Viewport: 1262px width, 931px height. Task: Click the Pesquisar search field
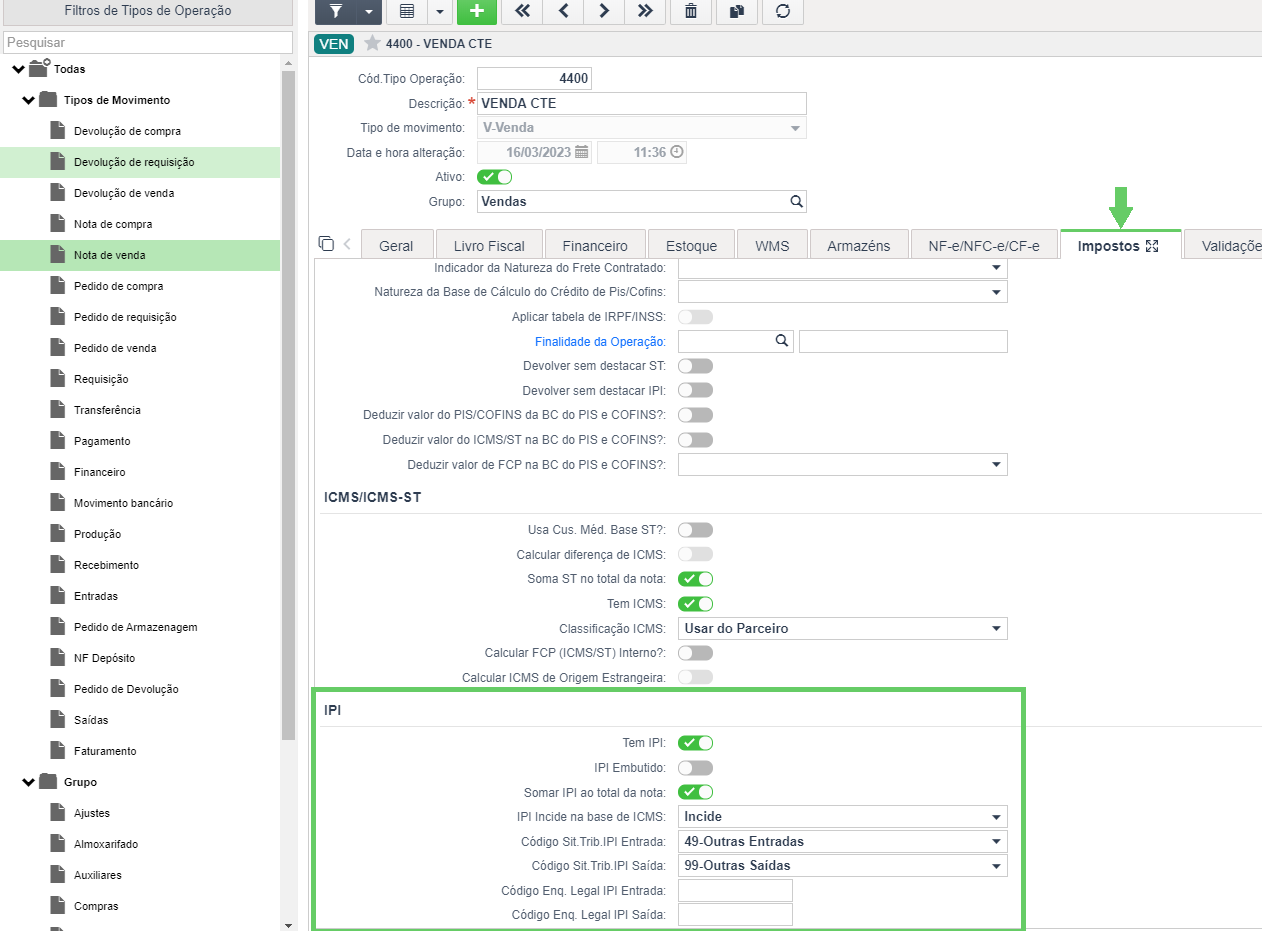[147, 43]
